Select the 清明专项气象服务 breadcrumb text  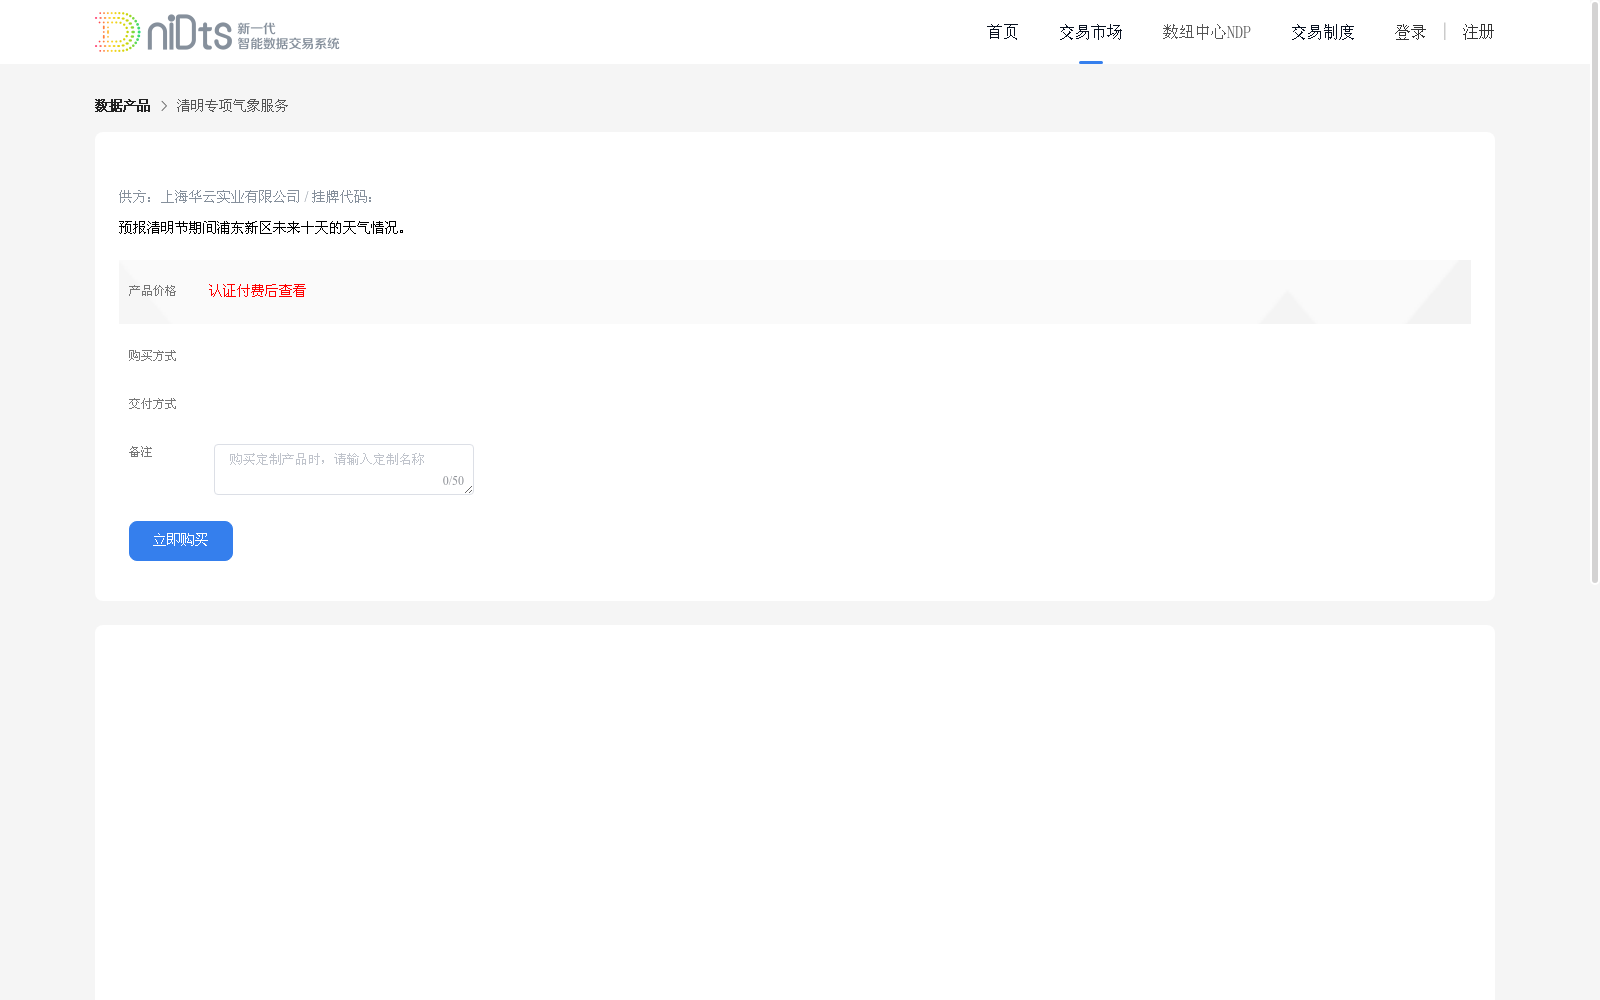click(232, 106)
